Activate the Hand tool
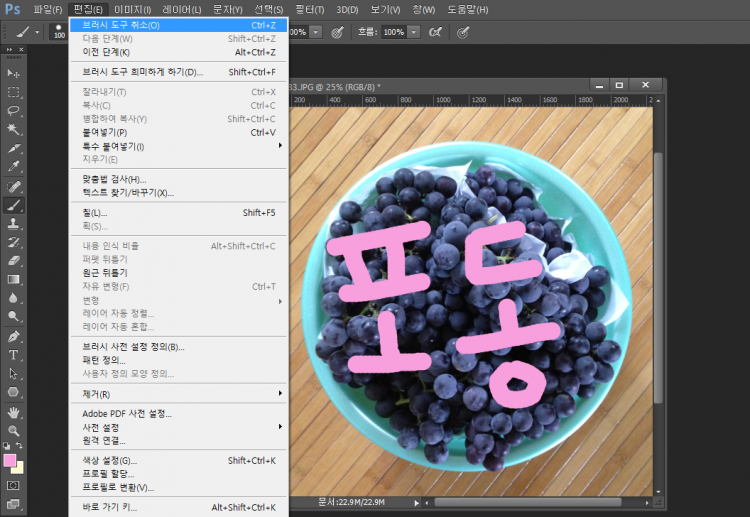Viewport: 750px width, 517px height. point(14,411)
